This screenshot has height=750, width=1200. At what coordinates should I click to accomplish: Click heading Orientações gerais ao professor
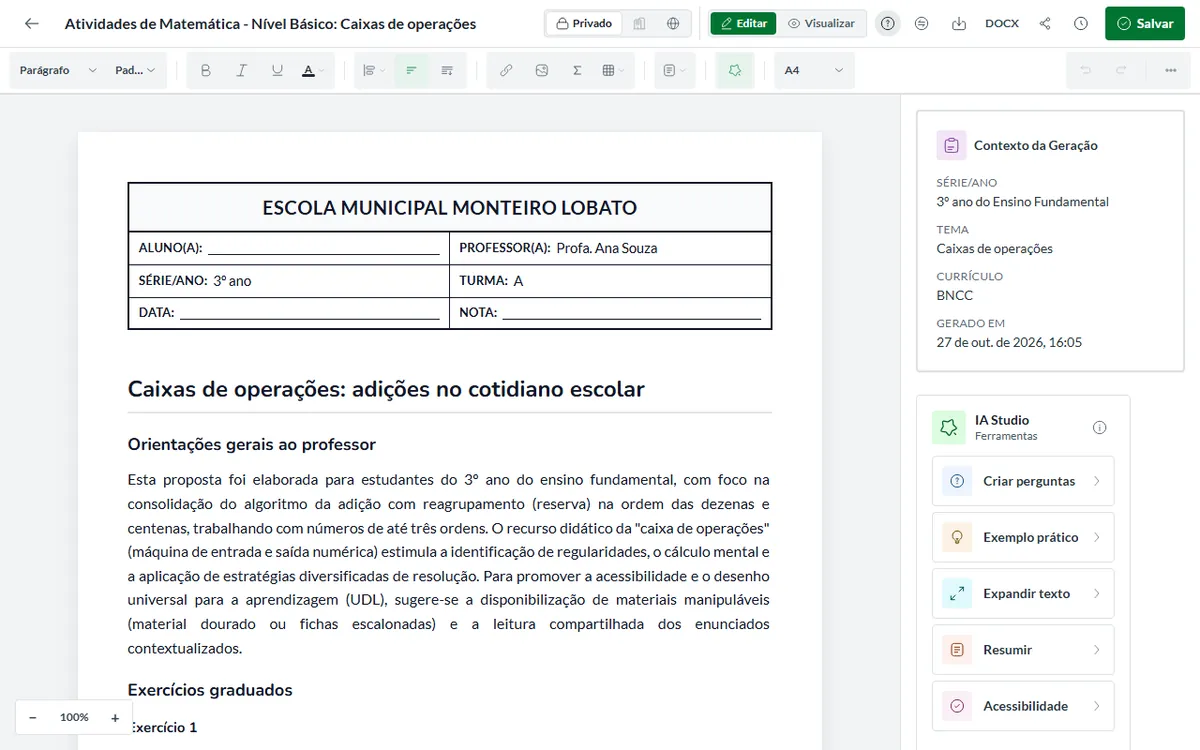(x=252, y=444)
